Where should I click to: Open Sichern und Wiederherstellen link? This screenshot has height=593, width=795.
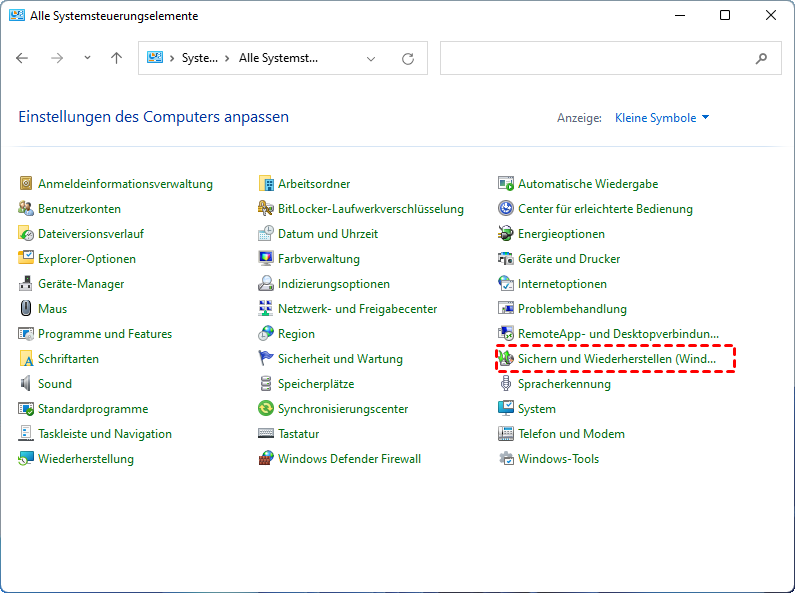(x=616, y=359)
